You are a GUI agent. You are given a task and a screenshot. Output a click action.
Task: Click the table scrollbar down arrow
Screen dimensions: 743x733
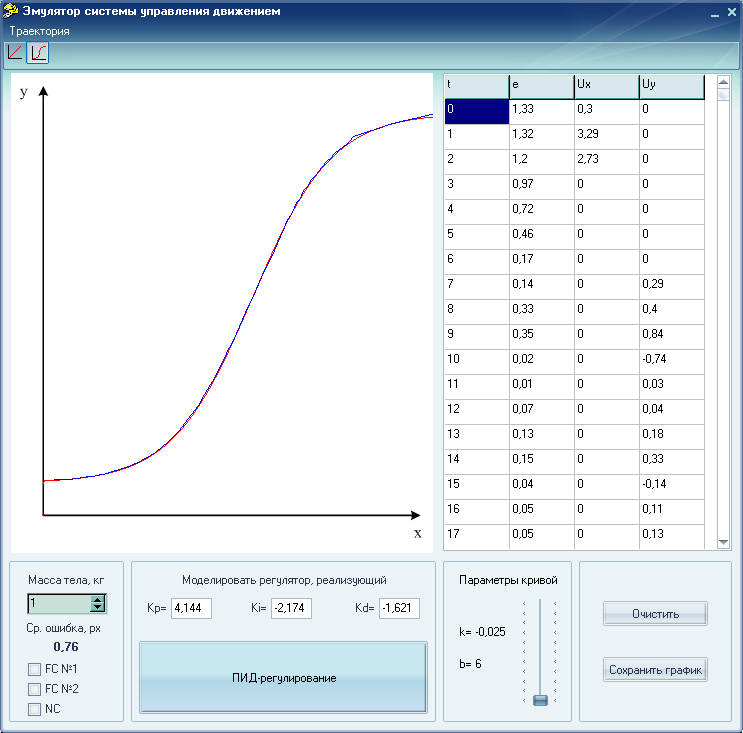(723, 542)
